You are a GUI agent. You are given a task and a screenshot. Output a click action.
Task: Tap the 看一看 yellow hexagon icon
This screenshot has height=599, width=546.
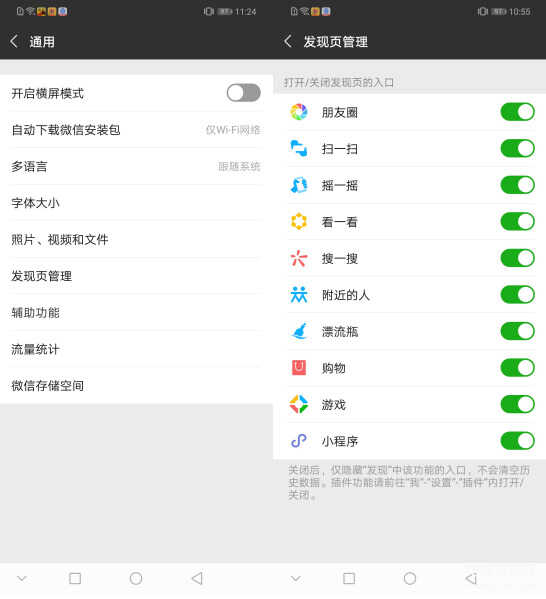coord(299,222)
